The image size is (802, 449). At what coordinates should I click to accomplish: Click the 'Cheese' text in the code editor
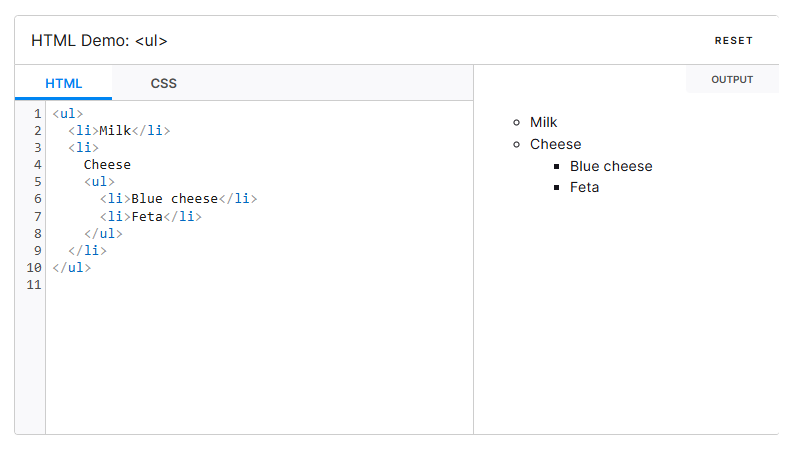(x=107, y=164)
